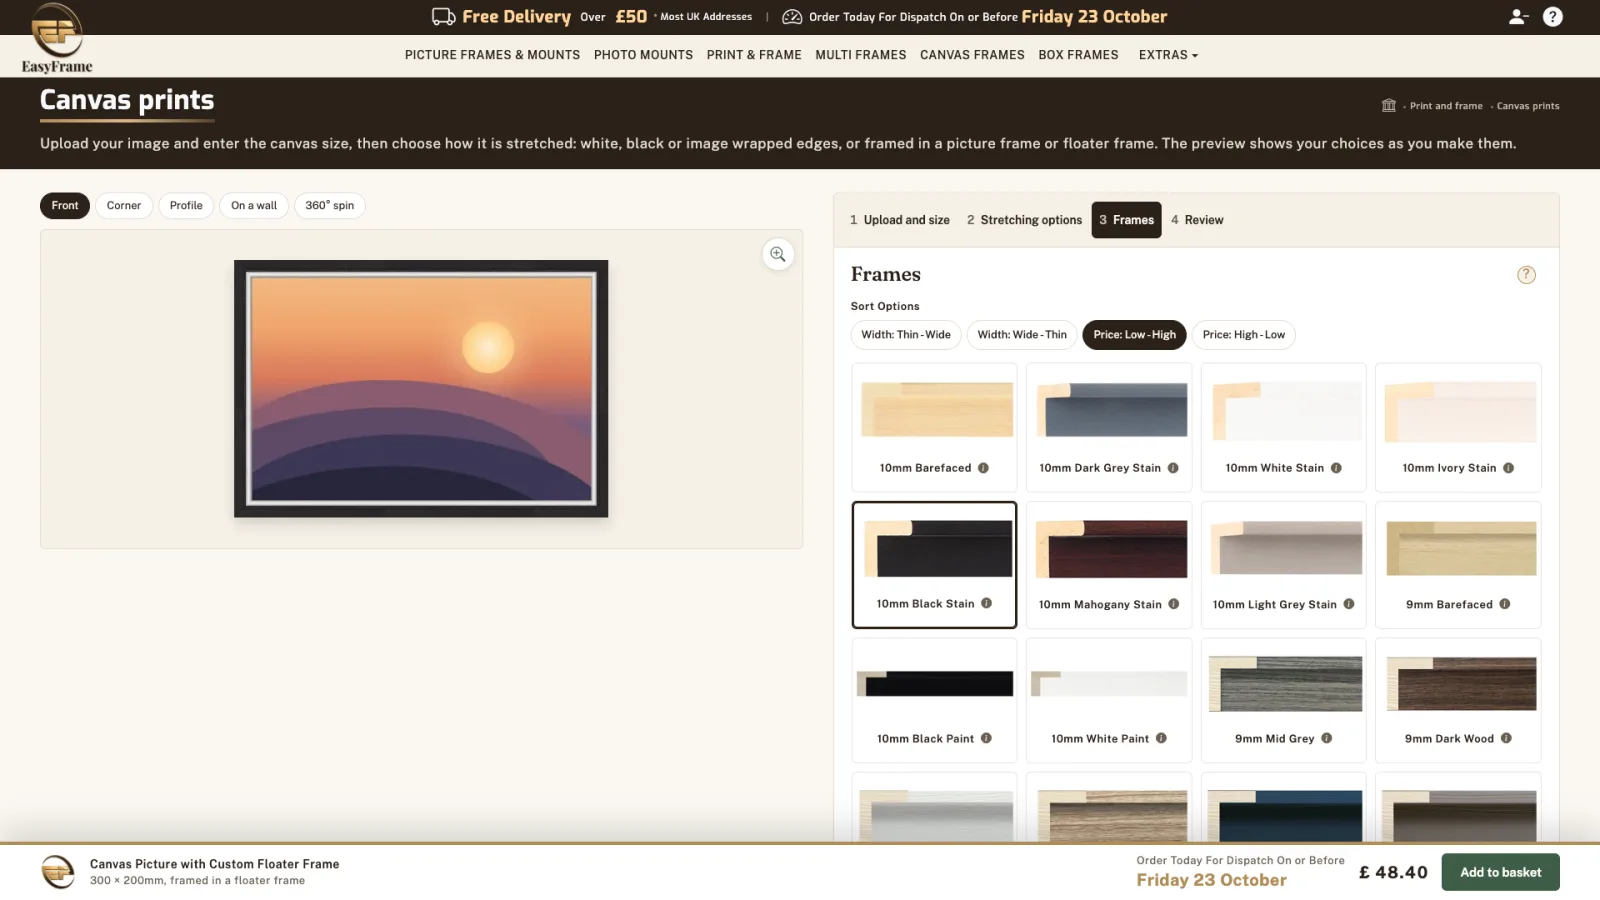This screenshot has width=1600, height=900.
Task: Add canvas to basket
Action: [x=1500, y=873]
